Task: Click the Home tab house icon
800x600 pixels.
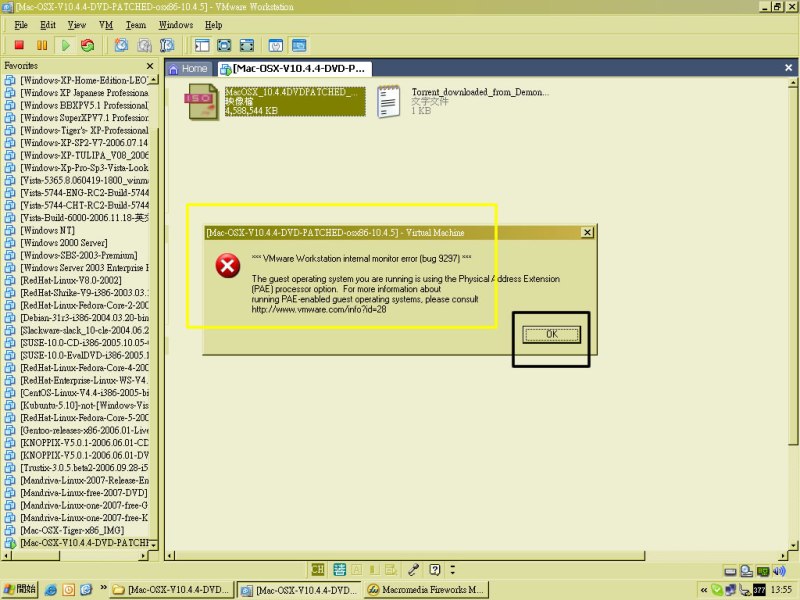Action: (x=173, y=69)
